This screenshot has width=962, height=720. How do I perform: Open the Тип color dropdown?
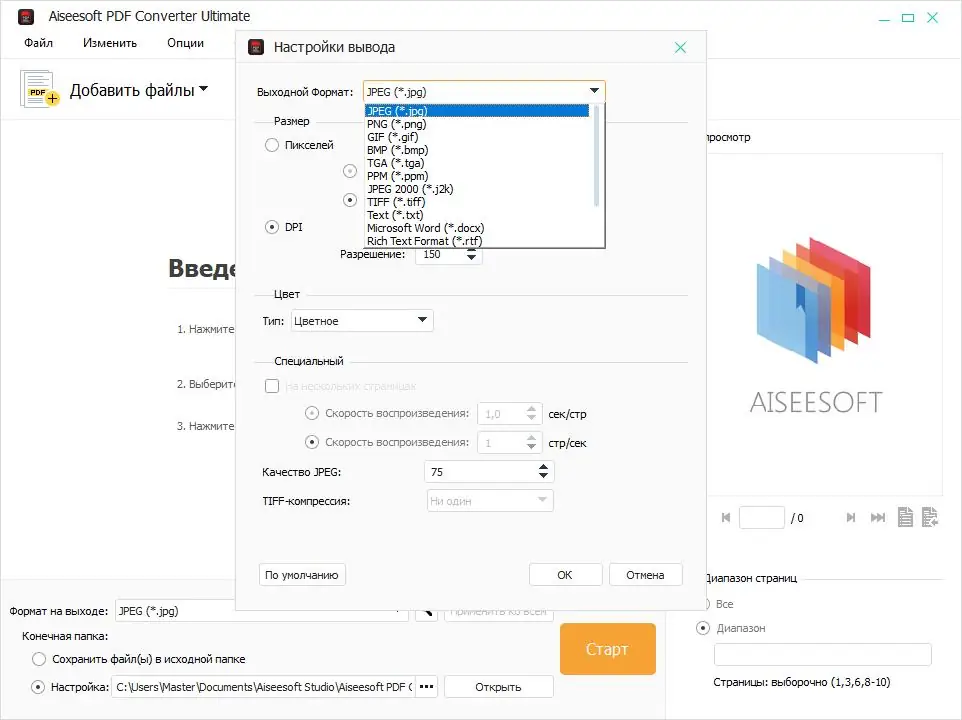[362, 321]
